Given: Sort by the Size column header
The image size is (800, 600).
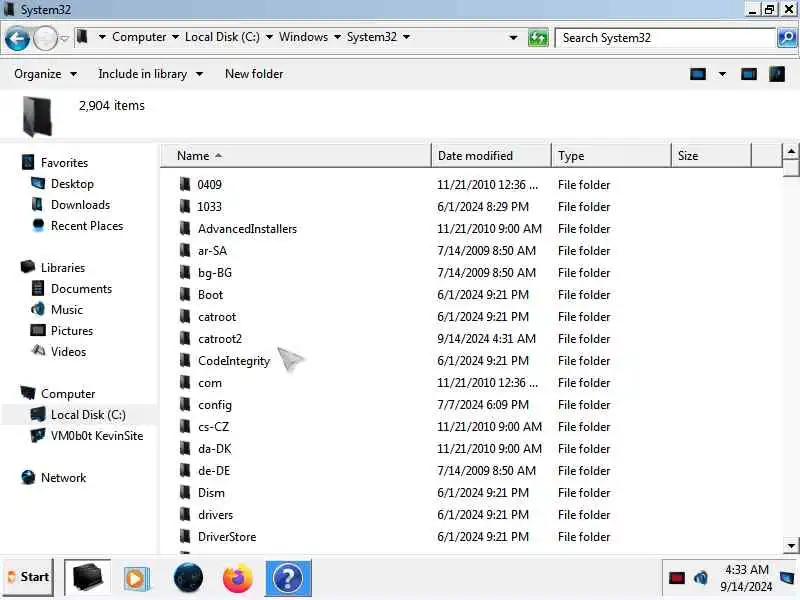Looking at the screenshot, I should pos(711,156).
